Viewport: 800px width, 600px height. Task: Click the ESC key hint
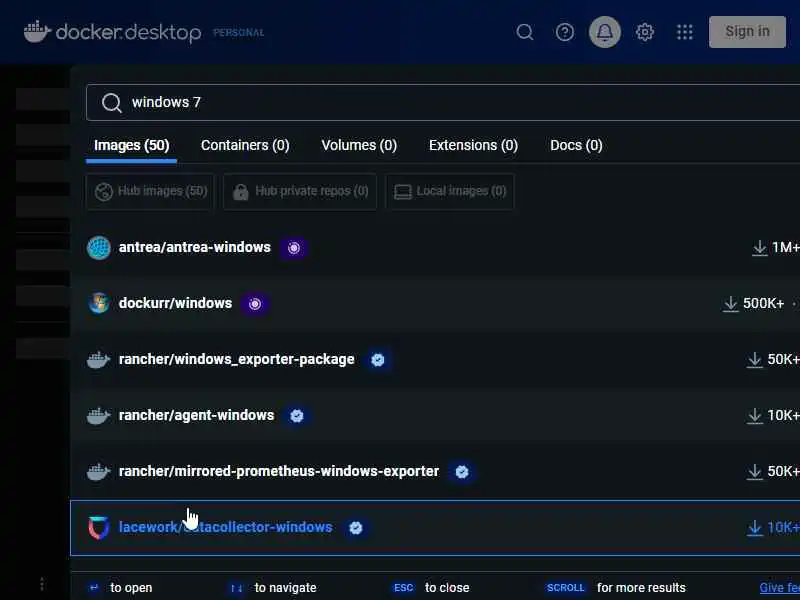tap(403, 588)
